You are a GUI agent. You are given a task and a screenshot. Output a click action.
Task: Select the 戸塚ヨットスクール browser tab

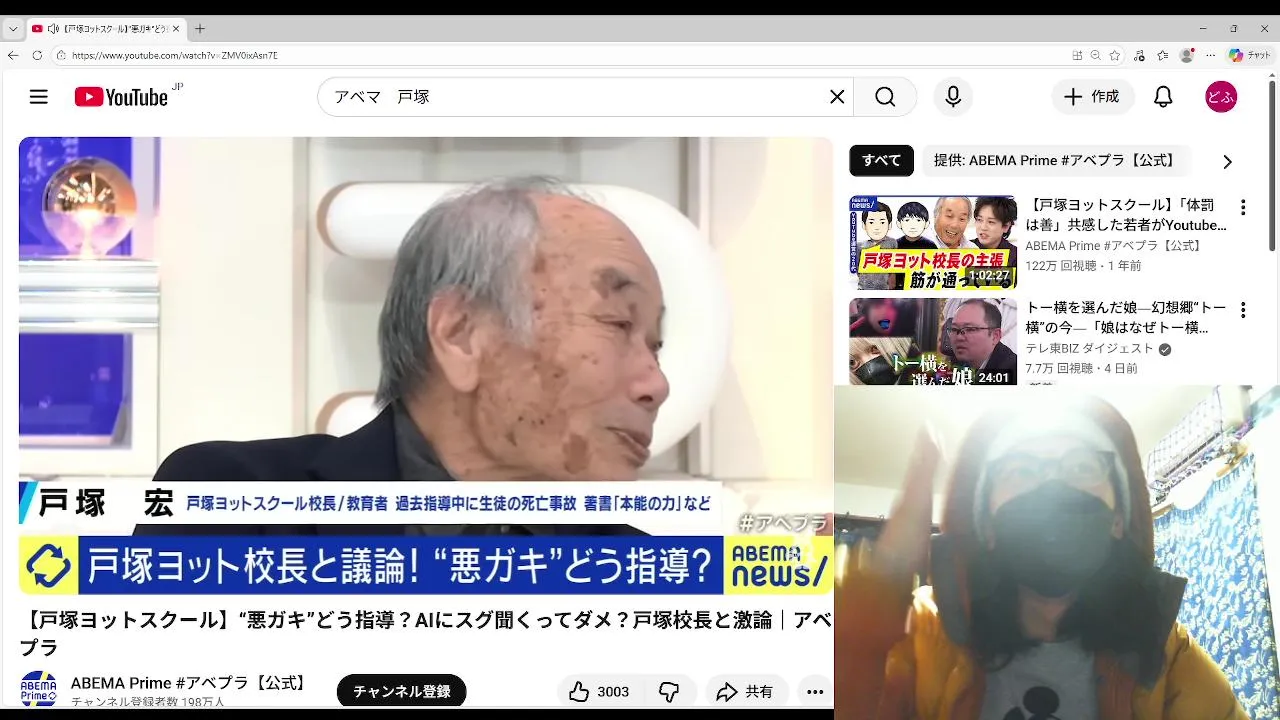105,29
